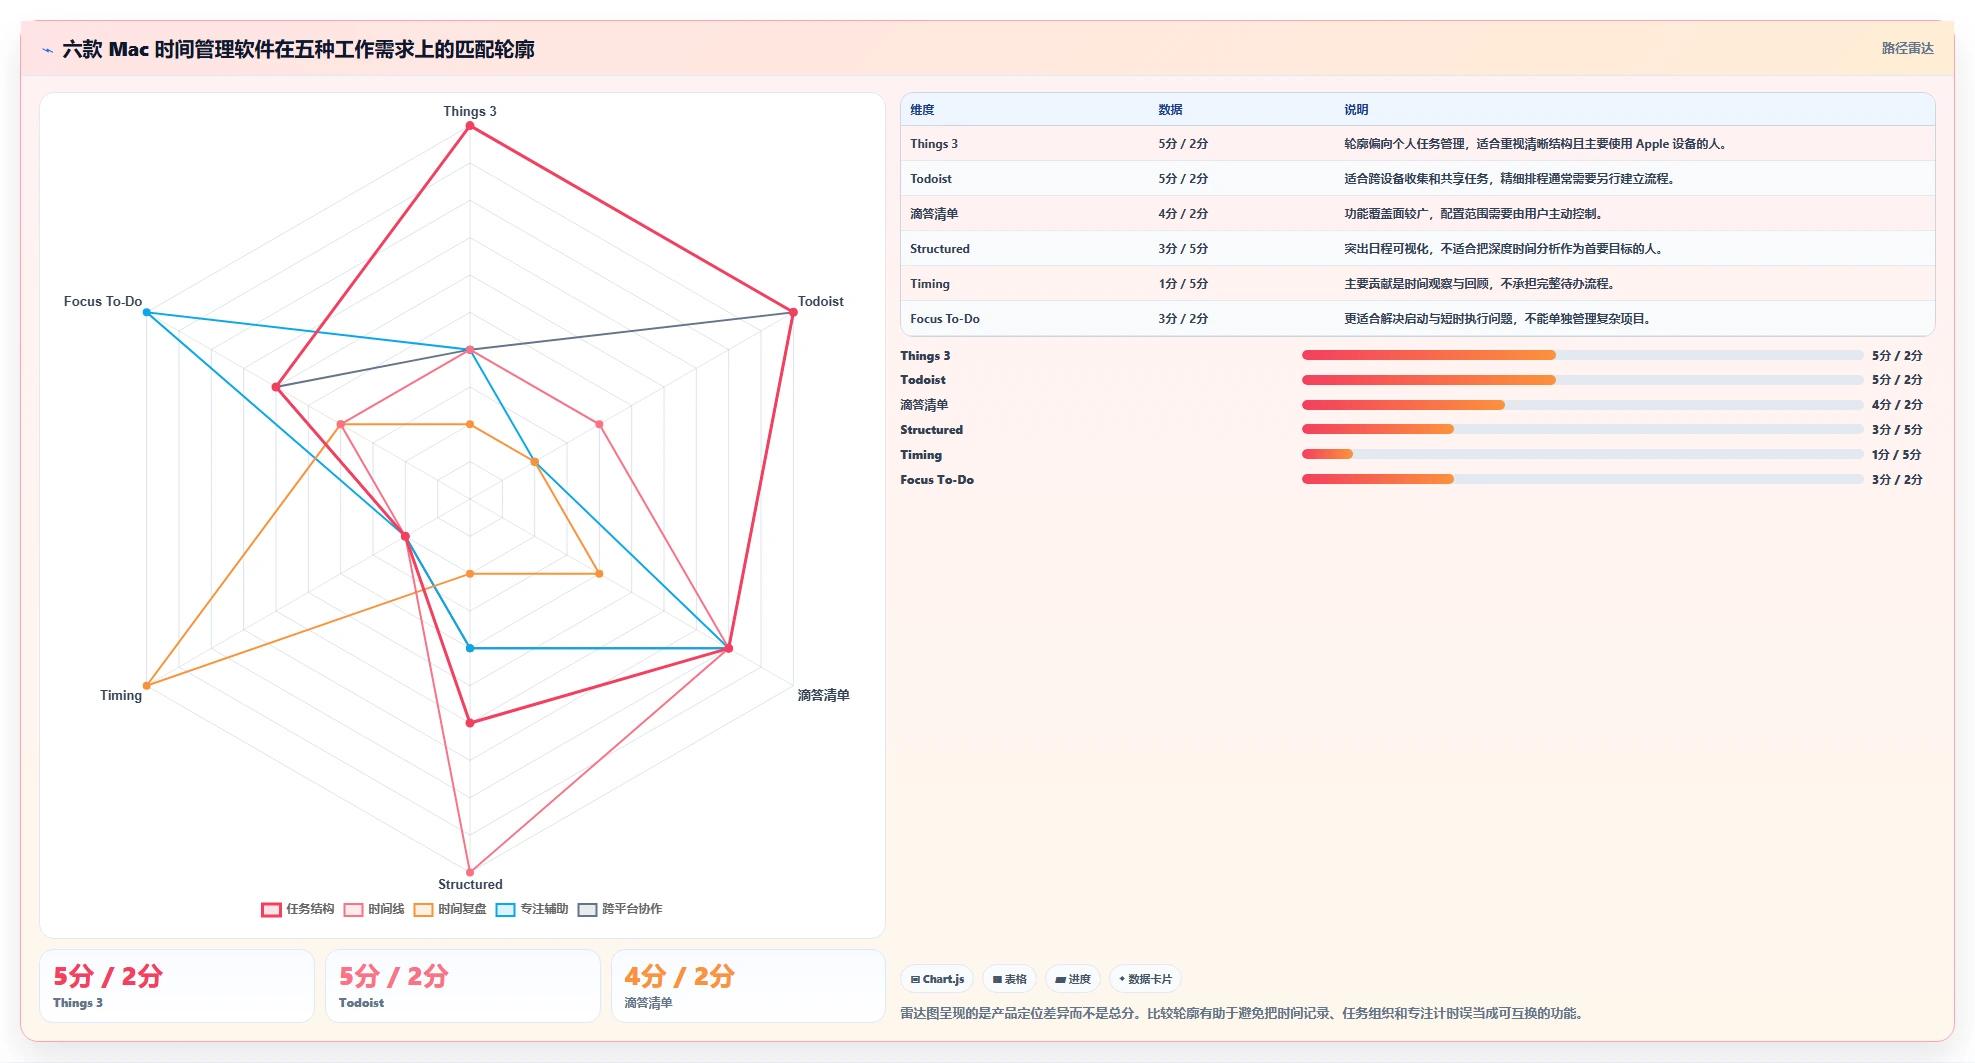The image size is (1975, 1063).
Task: Open the 5分 / 2分 Todoist data card
Action: click(463, 986)
